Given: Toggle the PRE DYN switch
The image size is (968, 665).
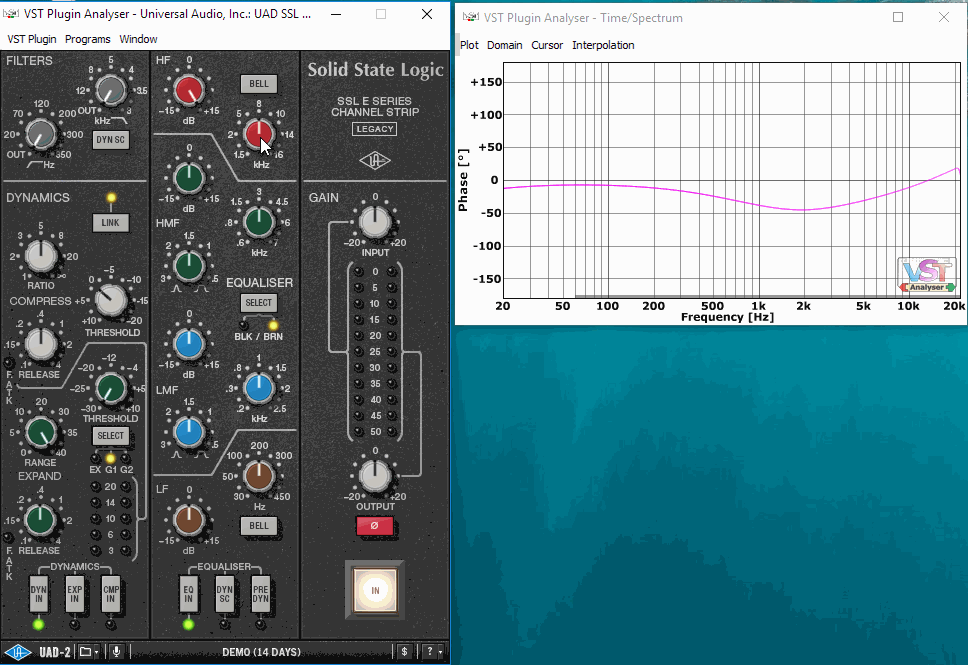Looking at the screenshot, I should point(261,594).
